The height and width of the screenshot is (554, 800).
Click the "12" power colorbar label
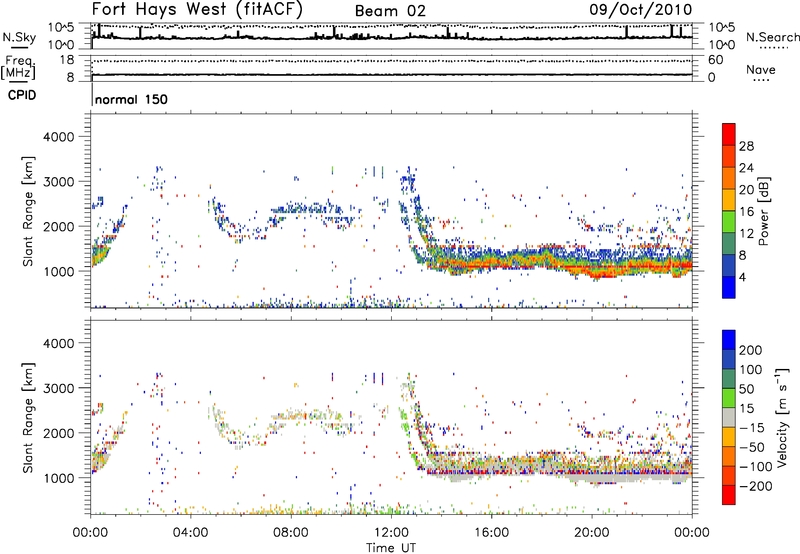click(746, 234)
